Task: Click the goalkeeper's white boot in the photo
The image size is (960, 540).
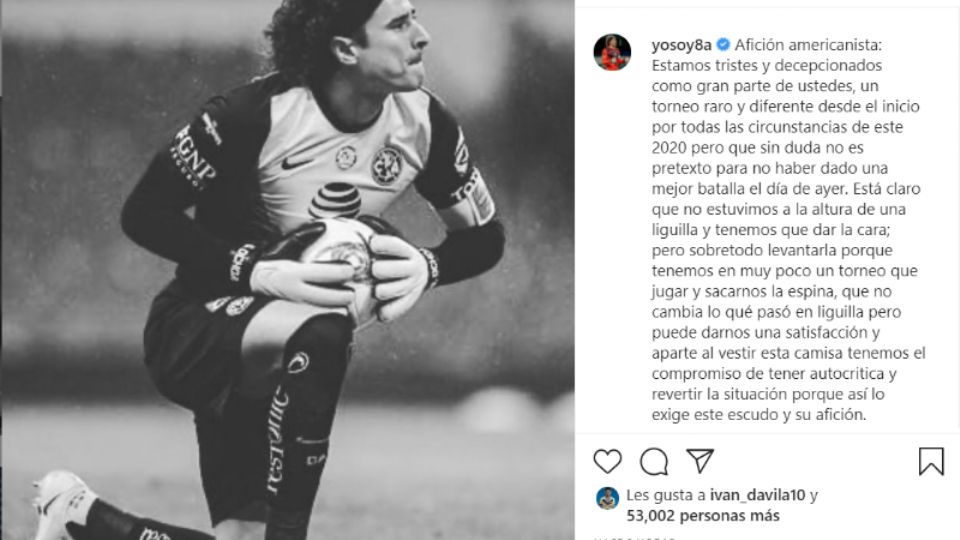Action: pos(63,502)
